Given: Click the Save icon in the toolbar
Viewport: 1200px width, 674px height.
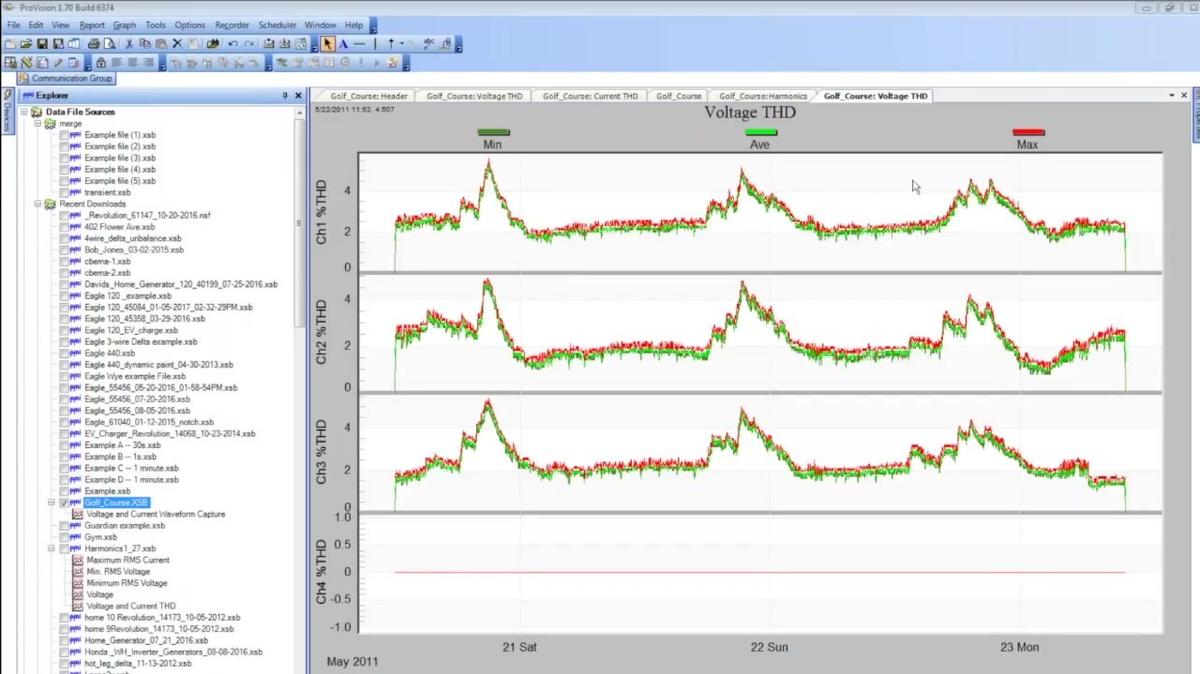Looking at the screenshot, I should [42, 44].
